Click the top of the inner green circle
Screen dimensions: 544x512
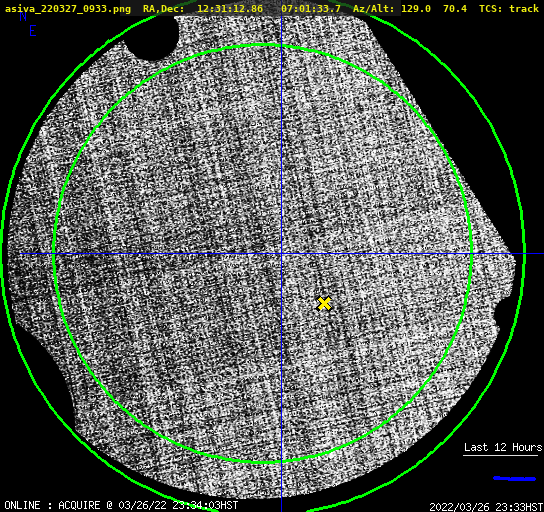click(x=263, y=45)
